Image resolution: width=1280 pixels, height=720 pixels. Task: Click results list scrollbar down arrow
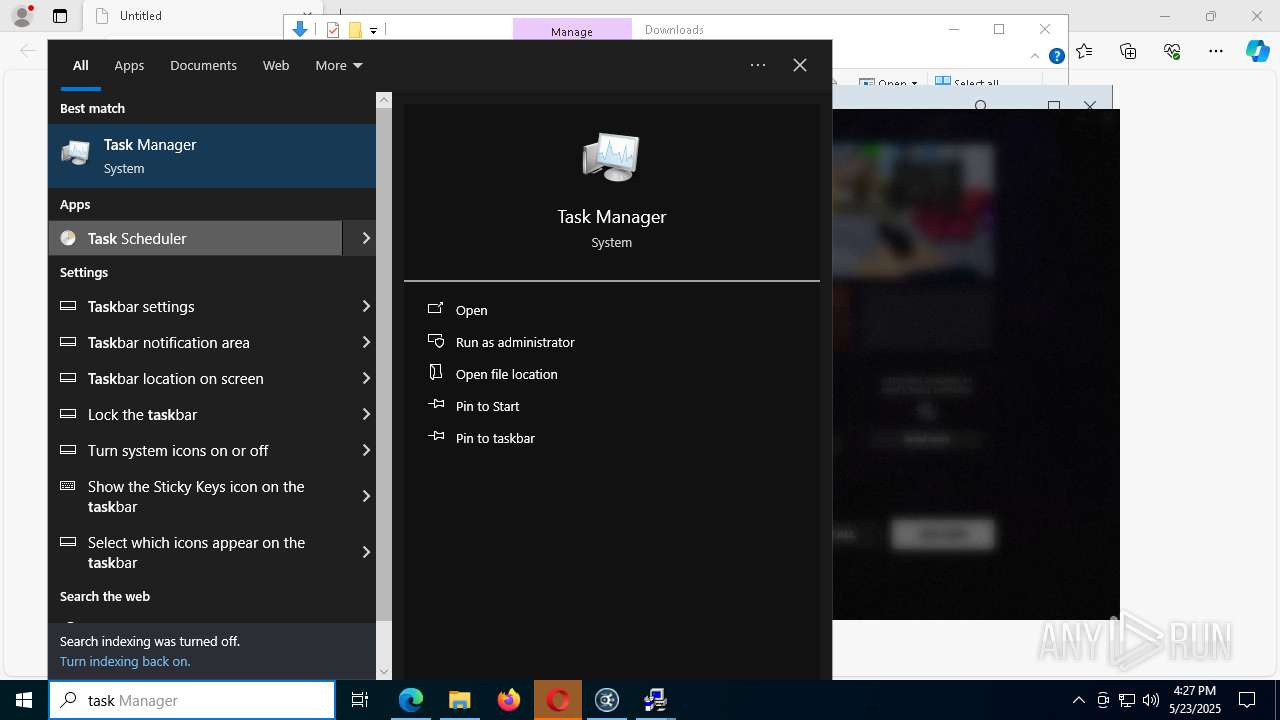click(x=384, y=672)
